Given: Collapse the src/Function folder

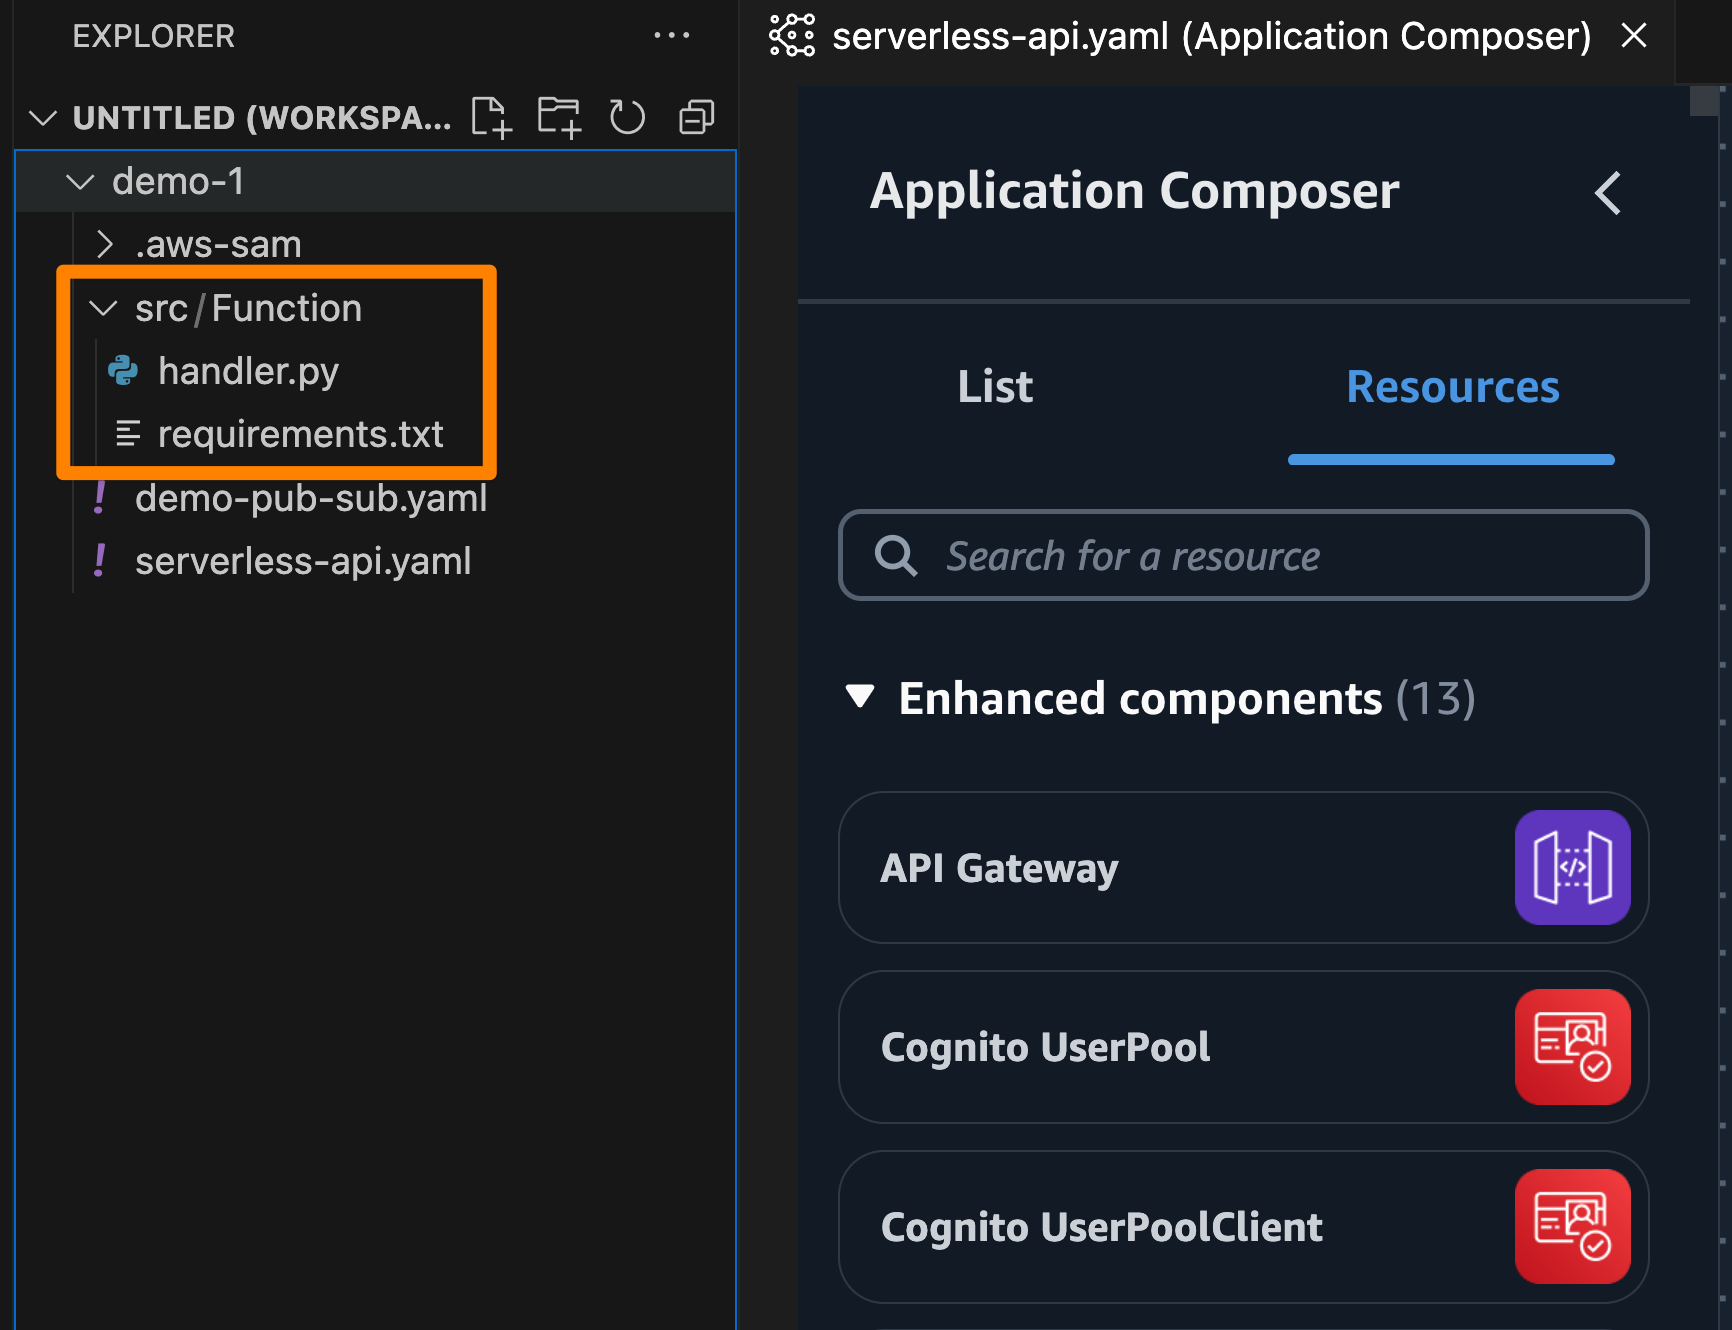Looking at the screenshot, I should (104, 308).
